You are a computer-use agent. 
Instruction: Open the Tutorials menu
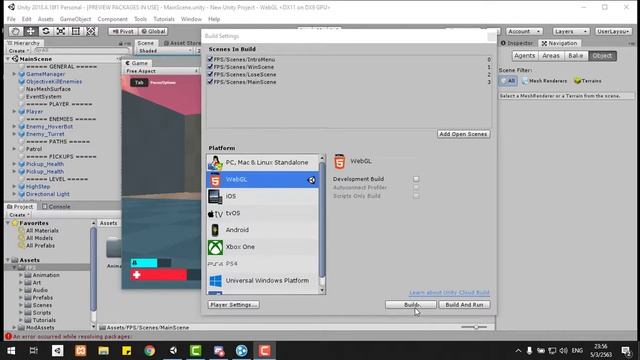pyautogui.click(x=164, y=19)
